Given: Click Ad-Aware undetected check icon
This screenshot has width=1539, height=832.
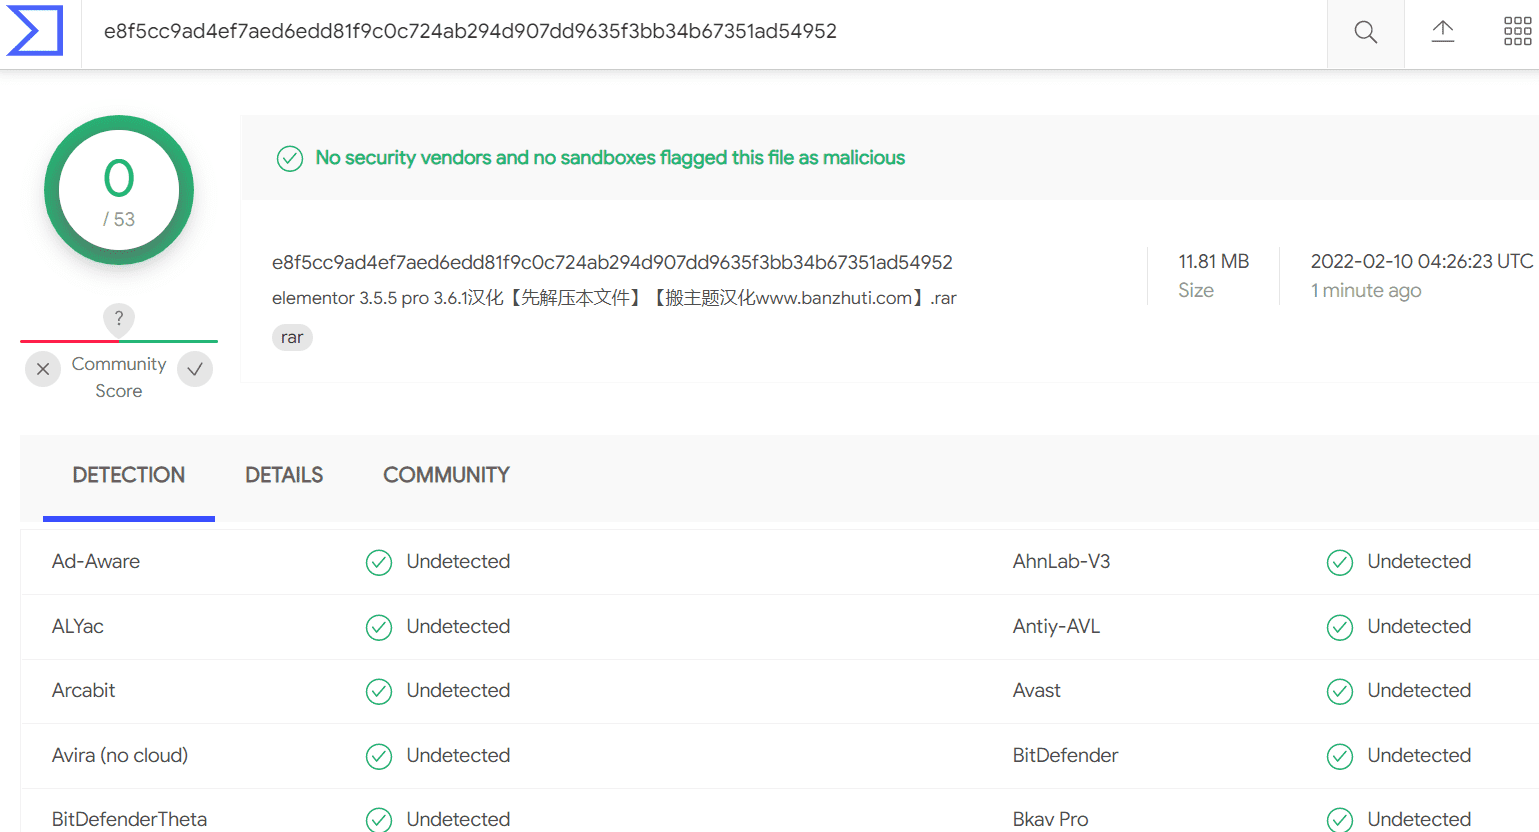Looking at the screenshot, I should pos(379,563).
